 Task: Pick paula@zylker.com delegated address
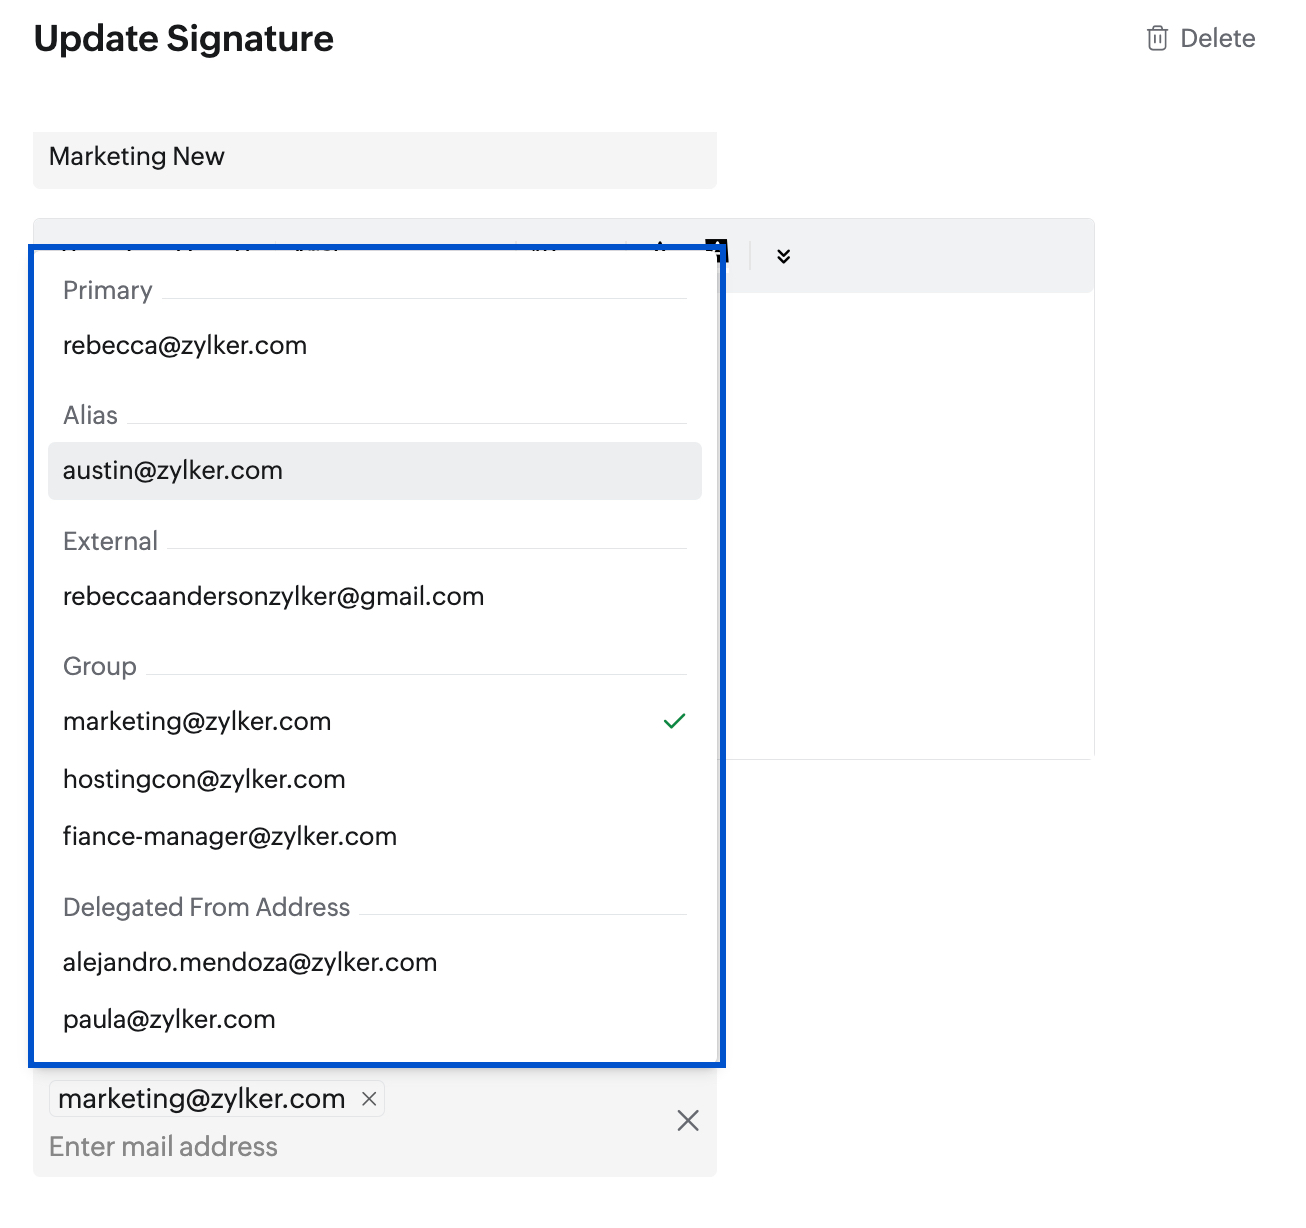pyautogui.click(x=375, y=1020)
